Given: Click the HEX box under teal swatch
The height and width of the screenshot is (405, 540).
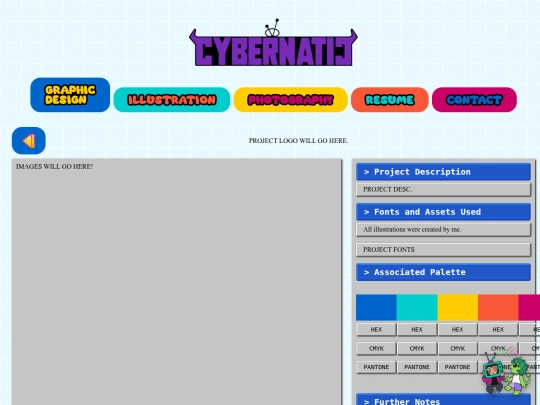Looking at the screenshot, I should 417,330.
